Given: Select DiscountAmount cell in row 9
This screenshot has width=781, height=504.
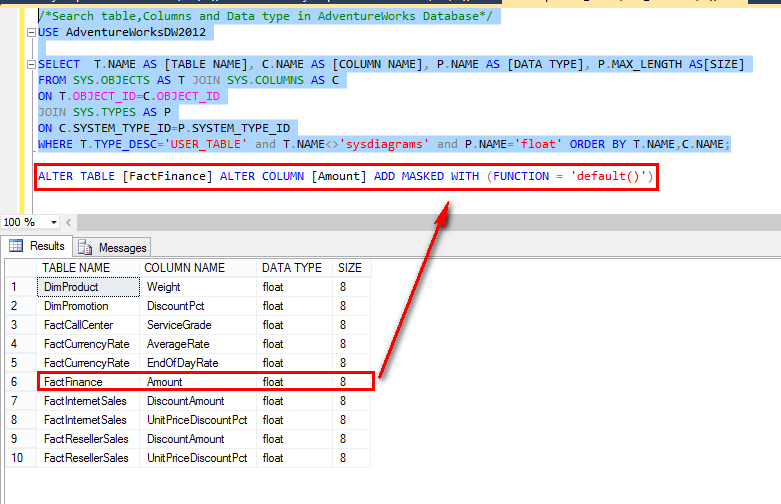Looking at the screenshot, I should coord(198,439).
